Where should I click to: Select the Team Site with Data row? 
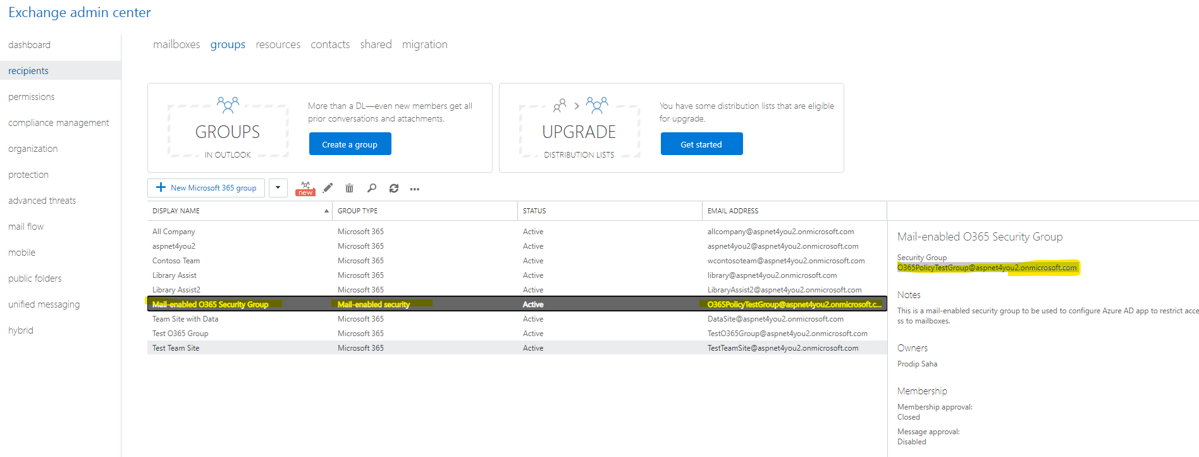click(x=517, y=319)
